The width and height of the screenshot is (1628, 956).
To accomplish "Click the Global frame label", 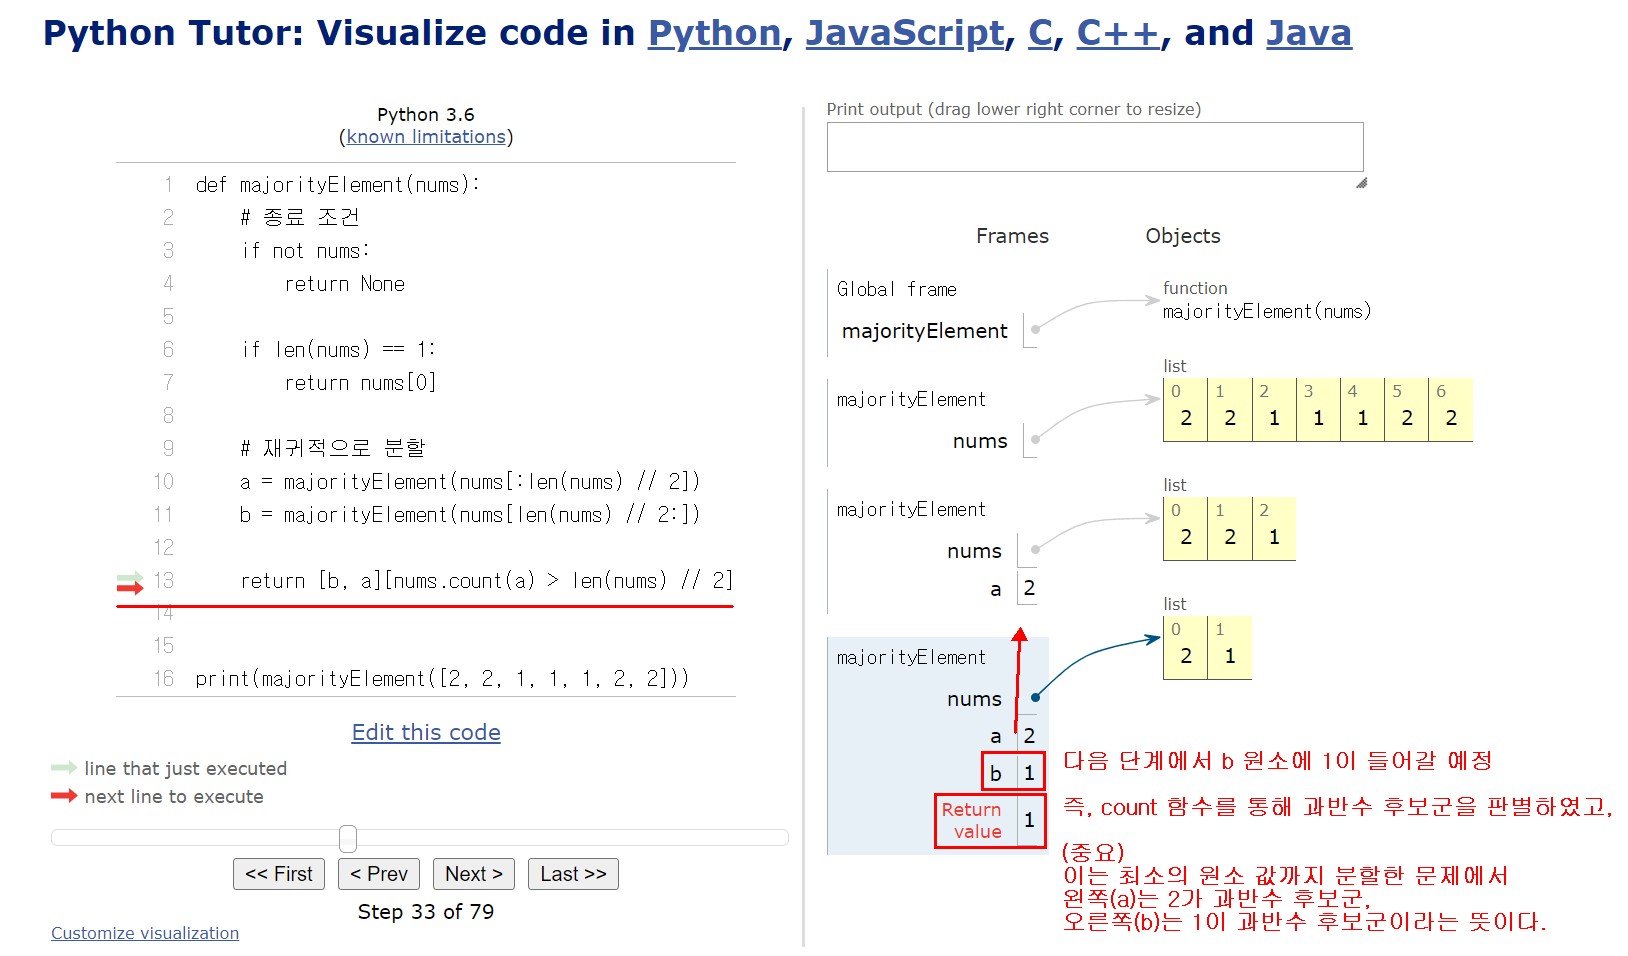I will [x=897, y=289].
